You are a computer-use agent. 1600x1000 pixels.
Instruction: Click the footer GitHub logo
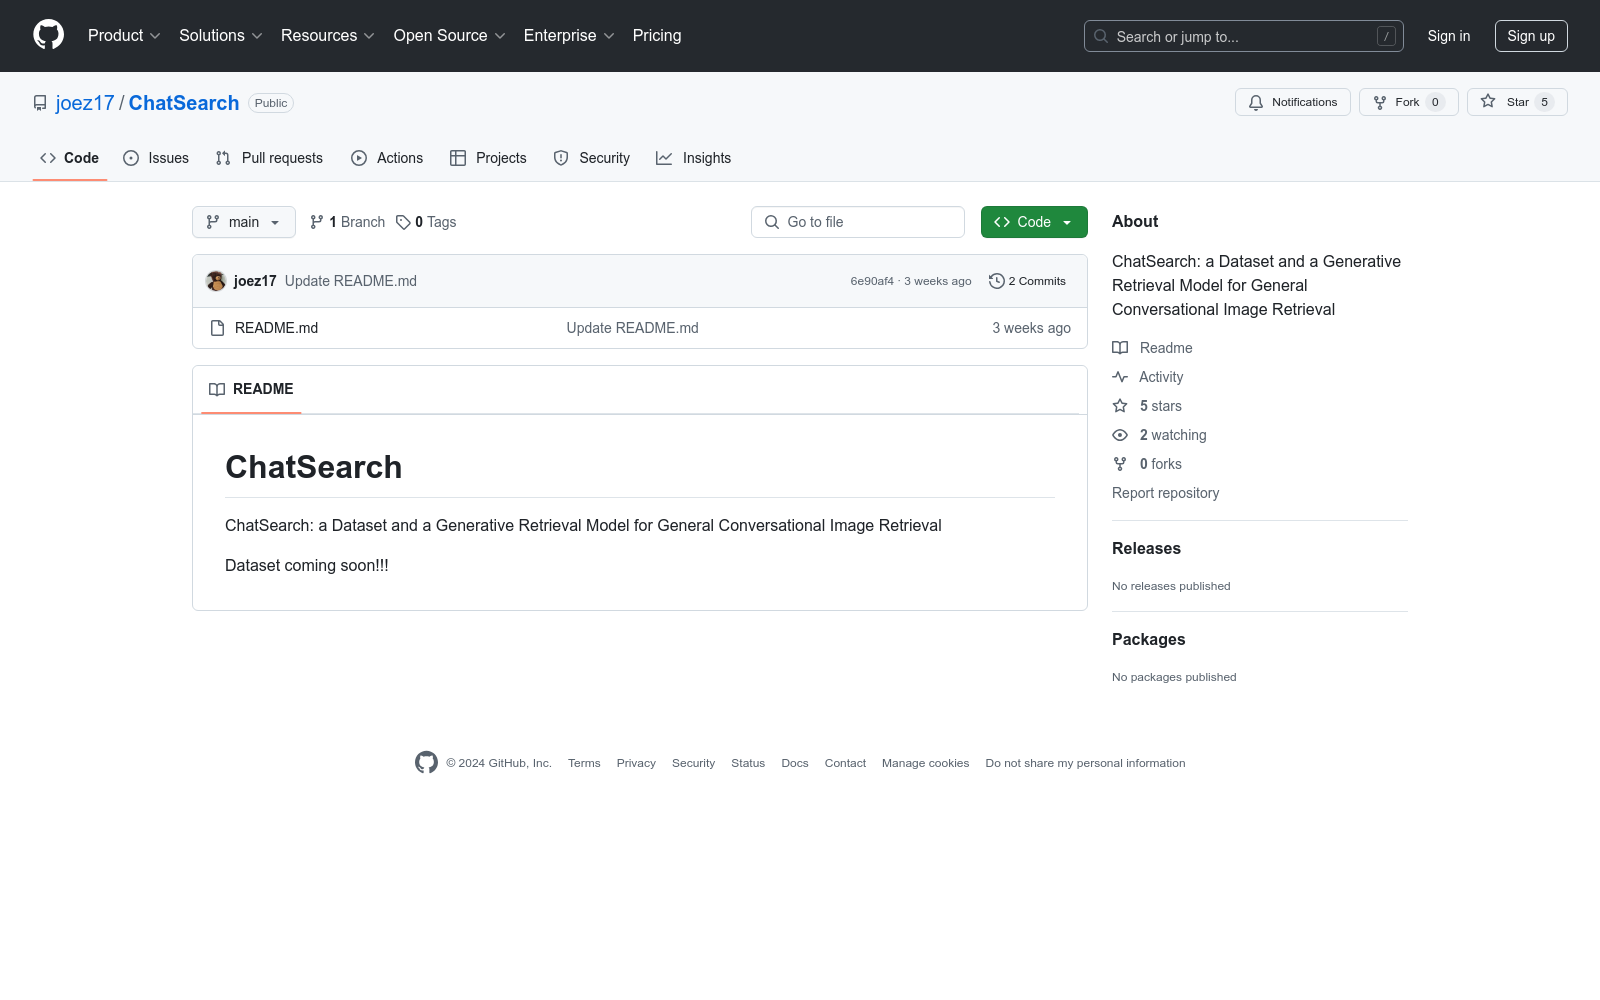pos(426,762)
